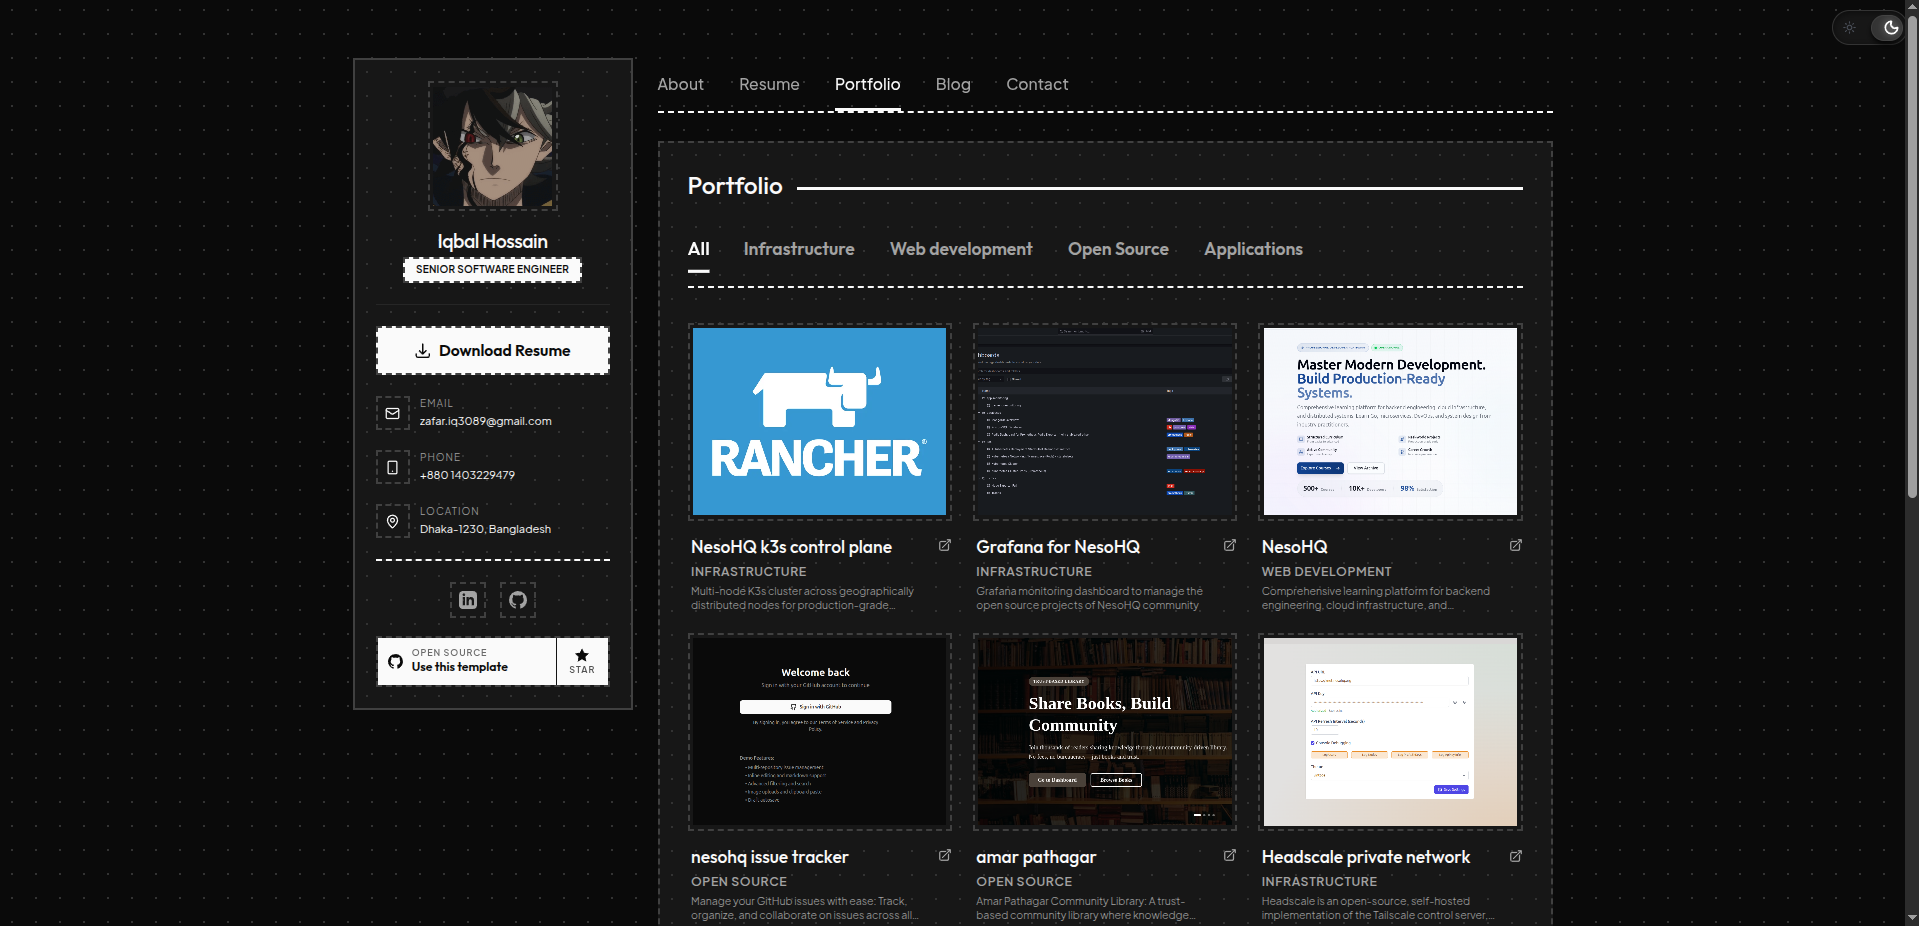Switch to light mode with the sun icon
Image resolution: width=1919 pixels, height=926 pixels.
1849,28
